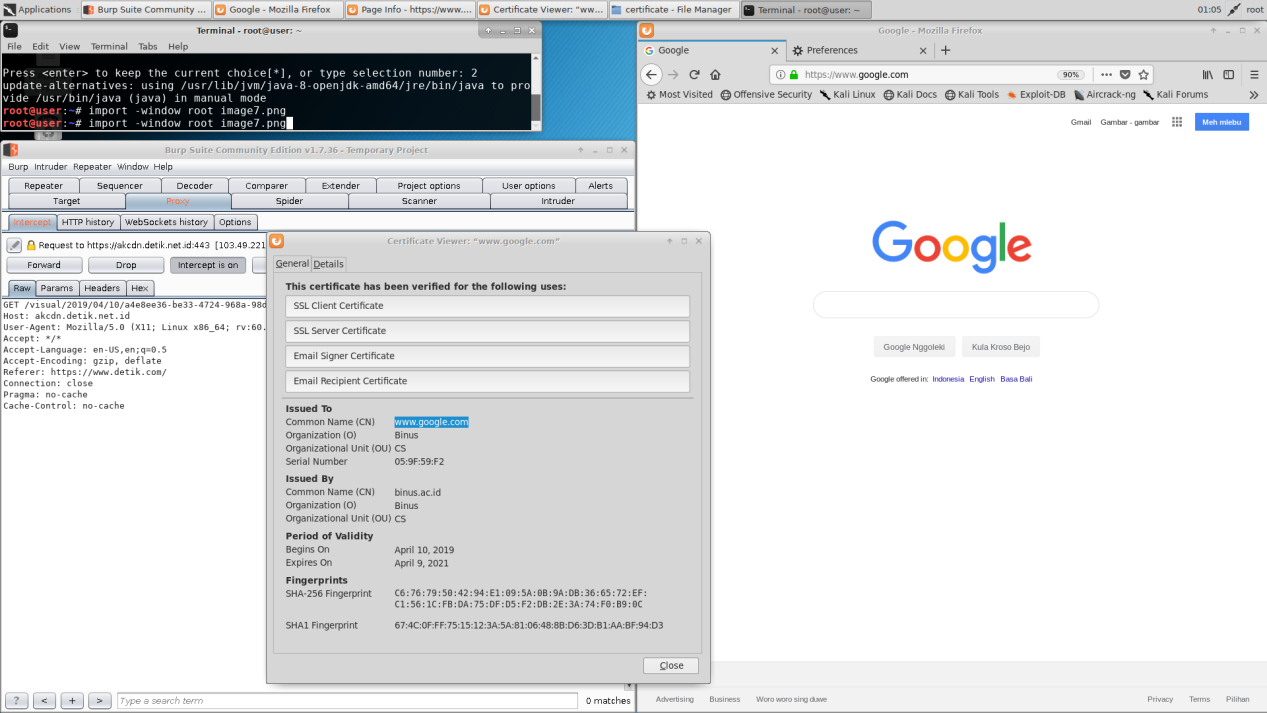
Task: Switch to certificate File Manager in taskbar
Action: [673, 9]
